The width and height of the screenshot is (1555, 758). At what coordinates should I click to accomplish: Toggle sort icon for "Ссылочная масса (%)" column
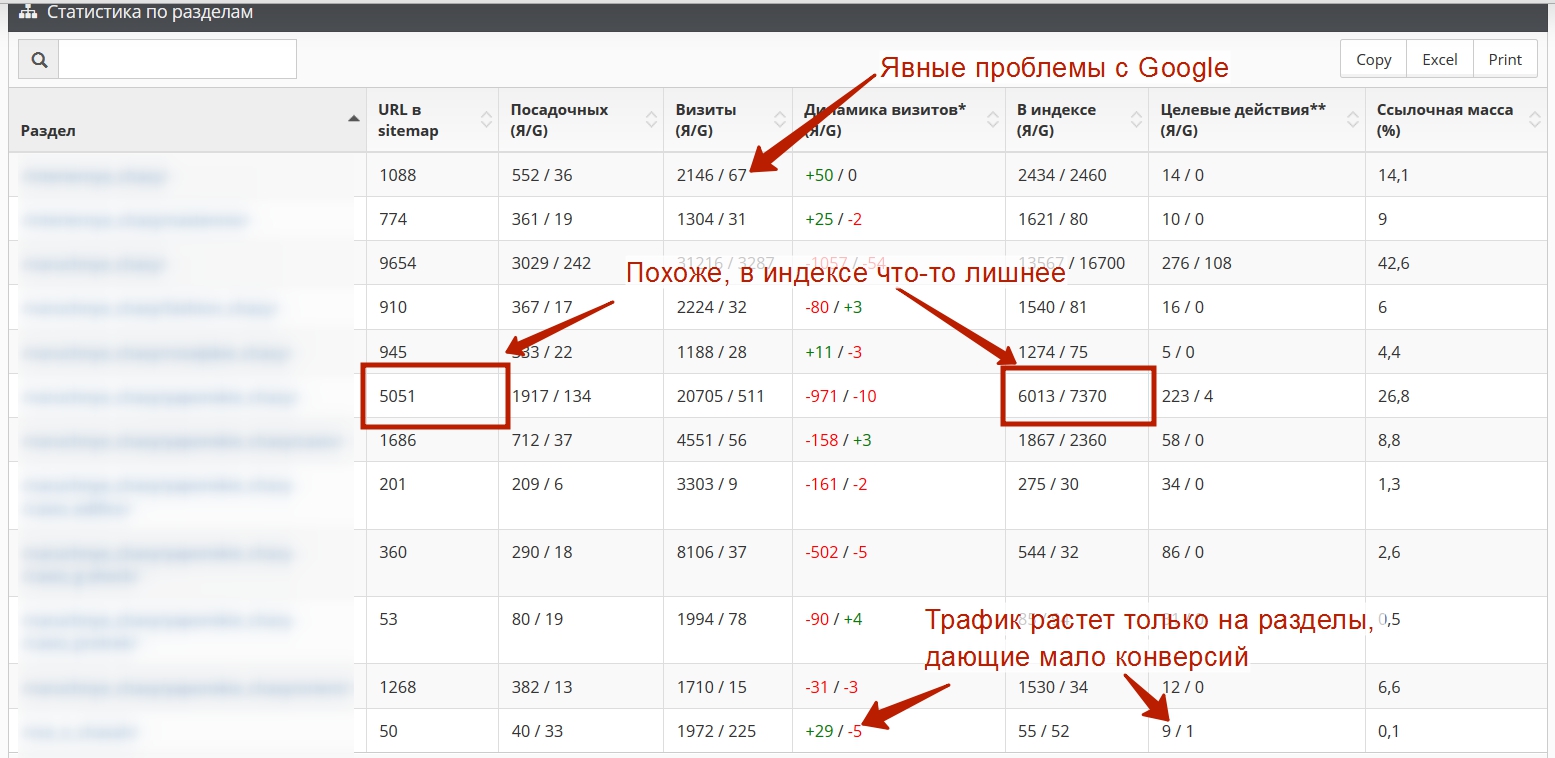[1535, 120]
